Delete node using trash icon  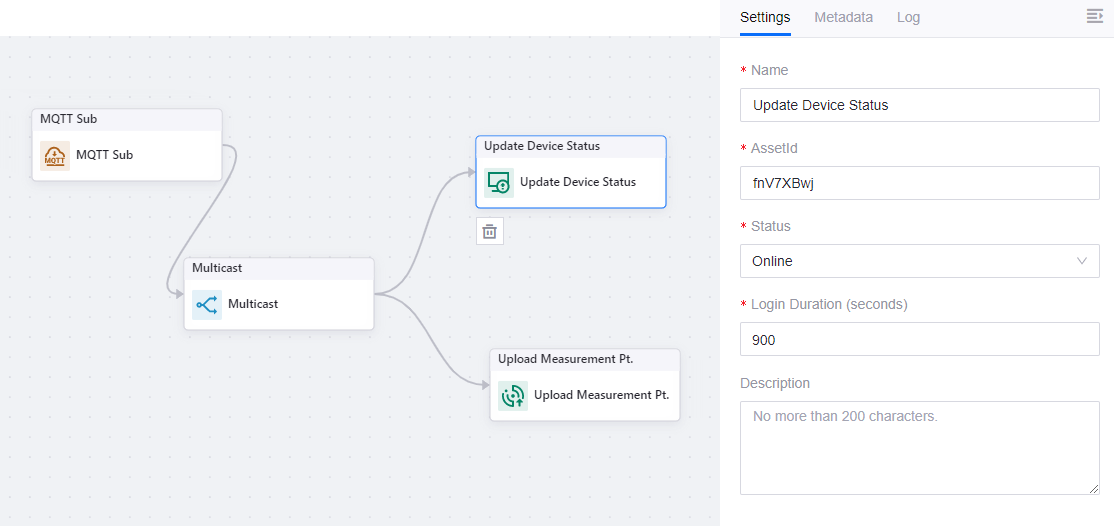coord(489,231)
